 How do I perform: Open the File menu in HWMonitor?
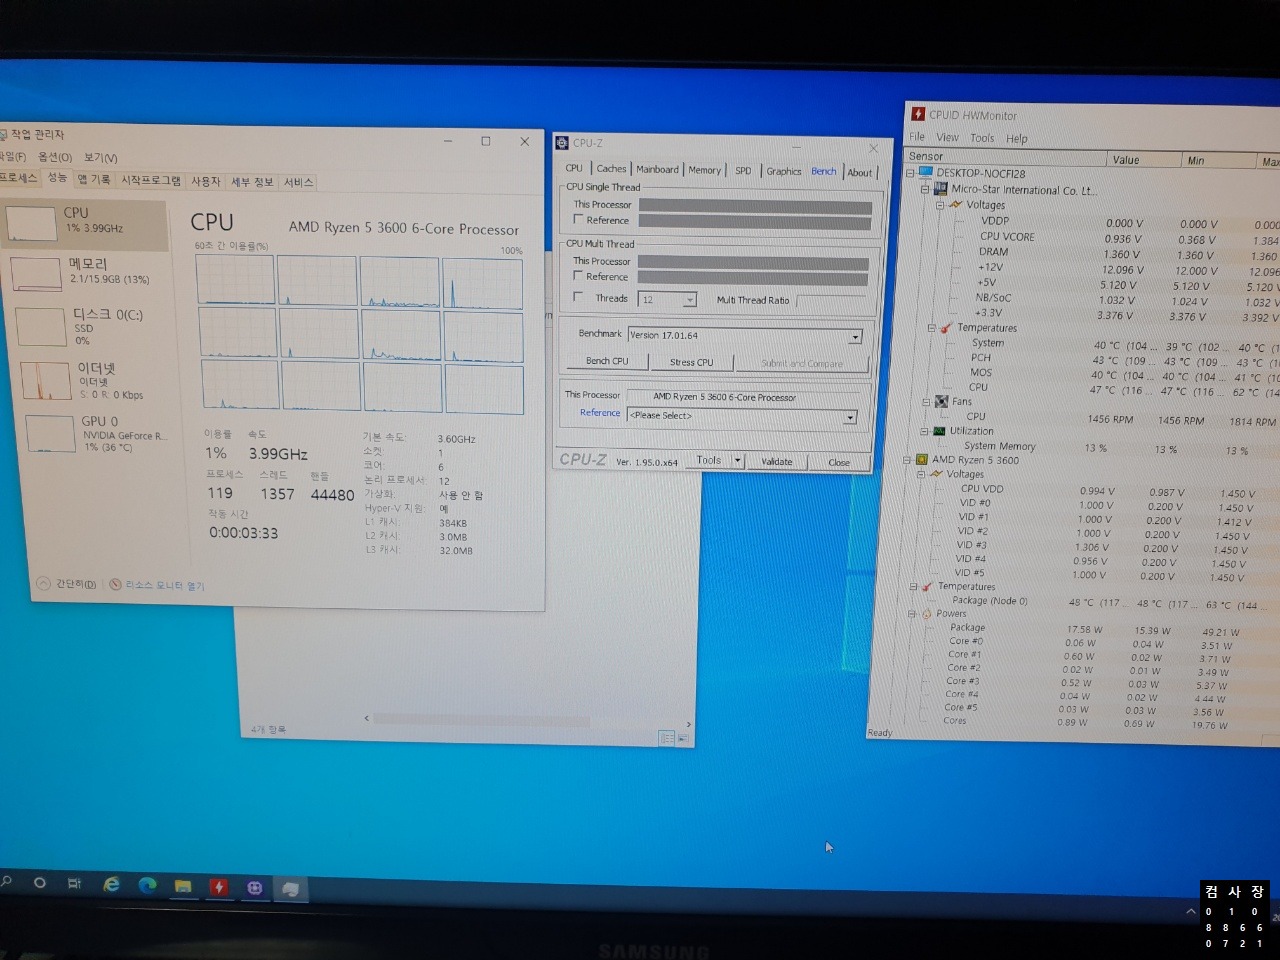[x=917, y=136]
